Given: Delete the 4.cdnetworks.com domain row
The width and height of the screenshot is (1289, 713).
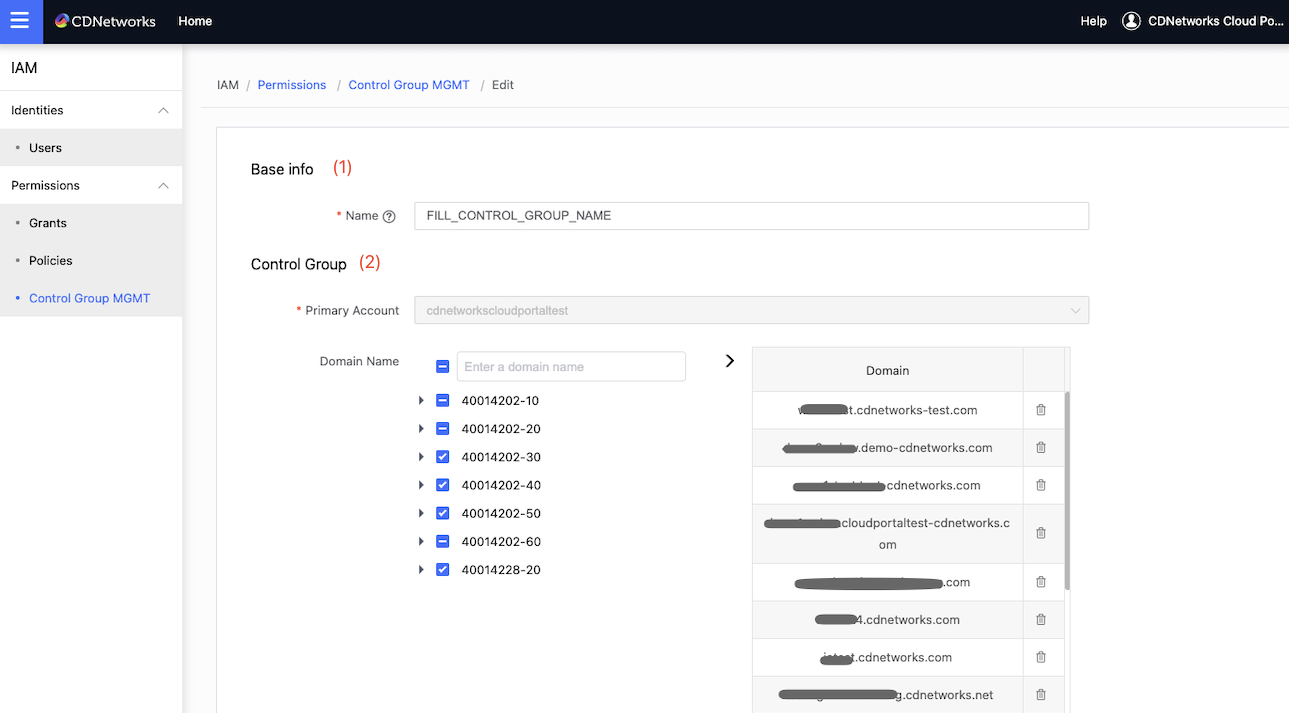Looking at the screenshot, I should 1040,620.
